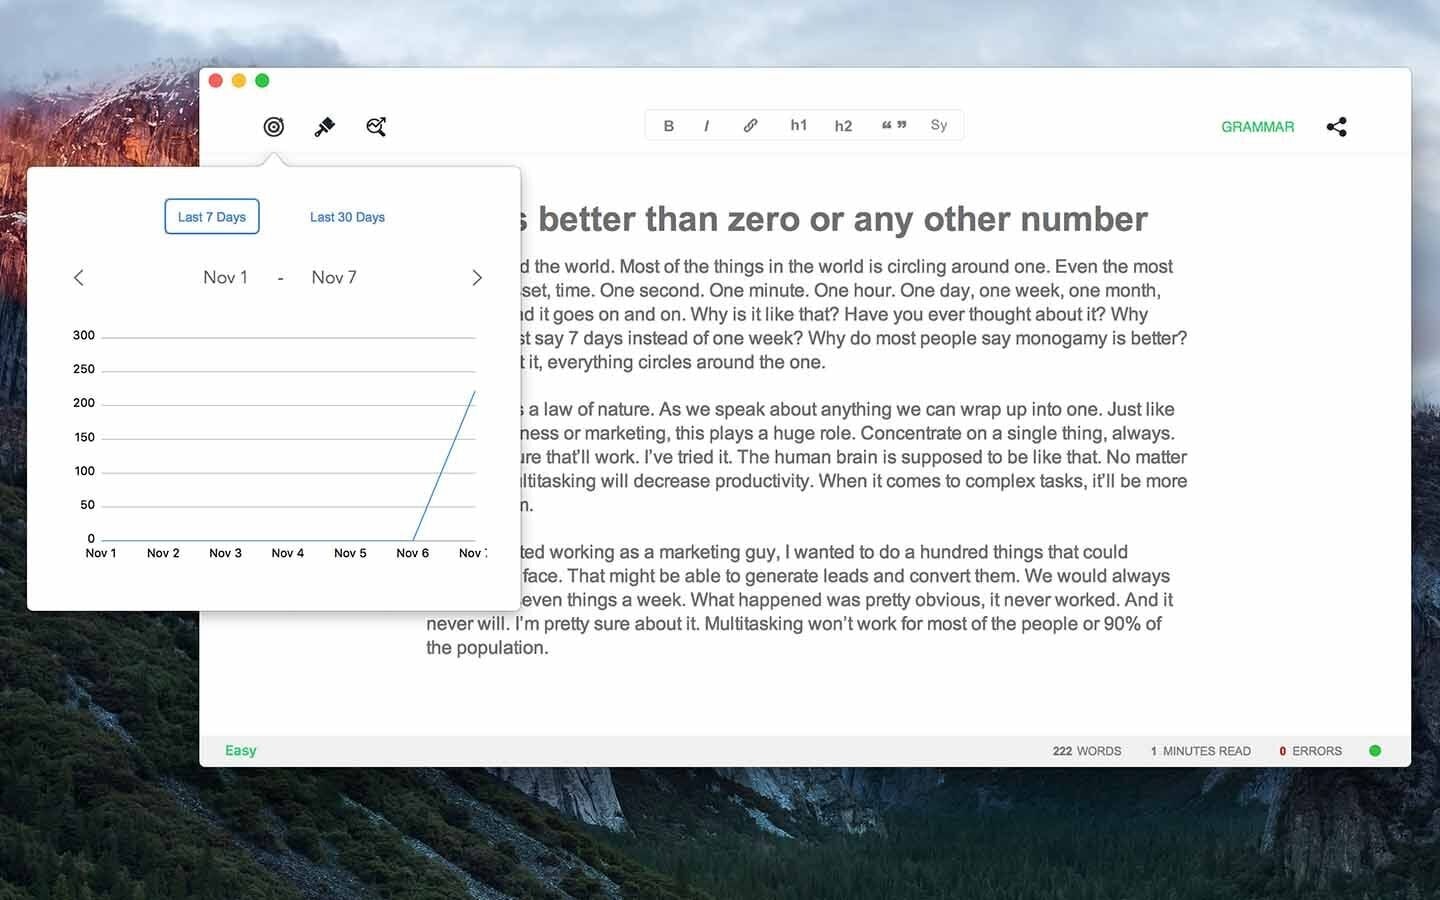Apply h2 heading format

click(843, 125)
